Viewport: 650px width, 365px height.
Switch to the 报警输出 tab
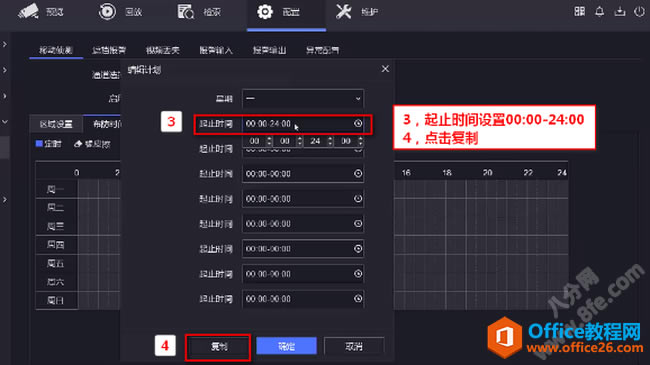tap(269, 50)
